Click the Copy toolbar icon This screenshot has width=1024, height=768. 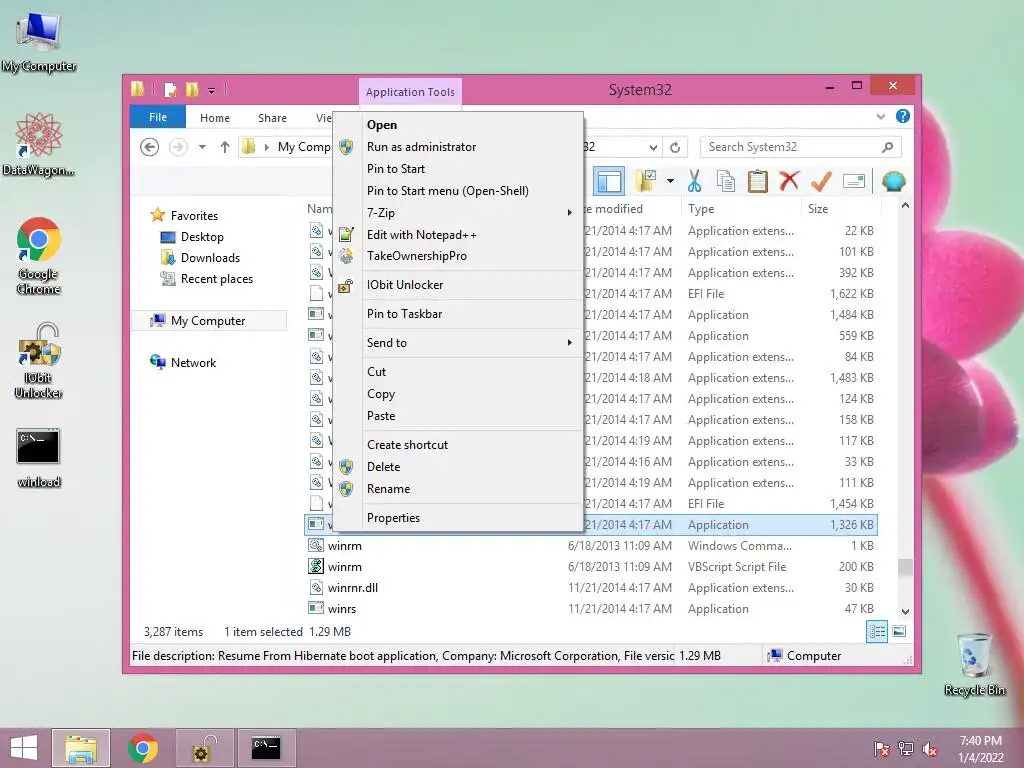726,181
